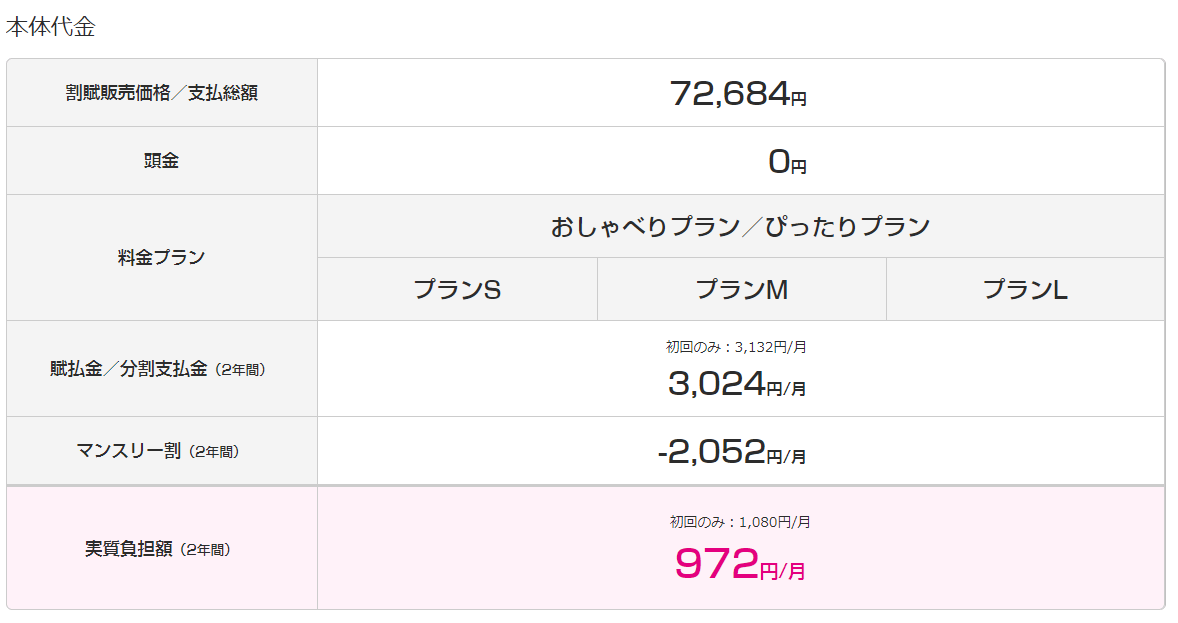Click the 72,684円 total price value
The width and height of the screenshot is (1178, 623).
(x=738, y=94)
